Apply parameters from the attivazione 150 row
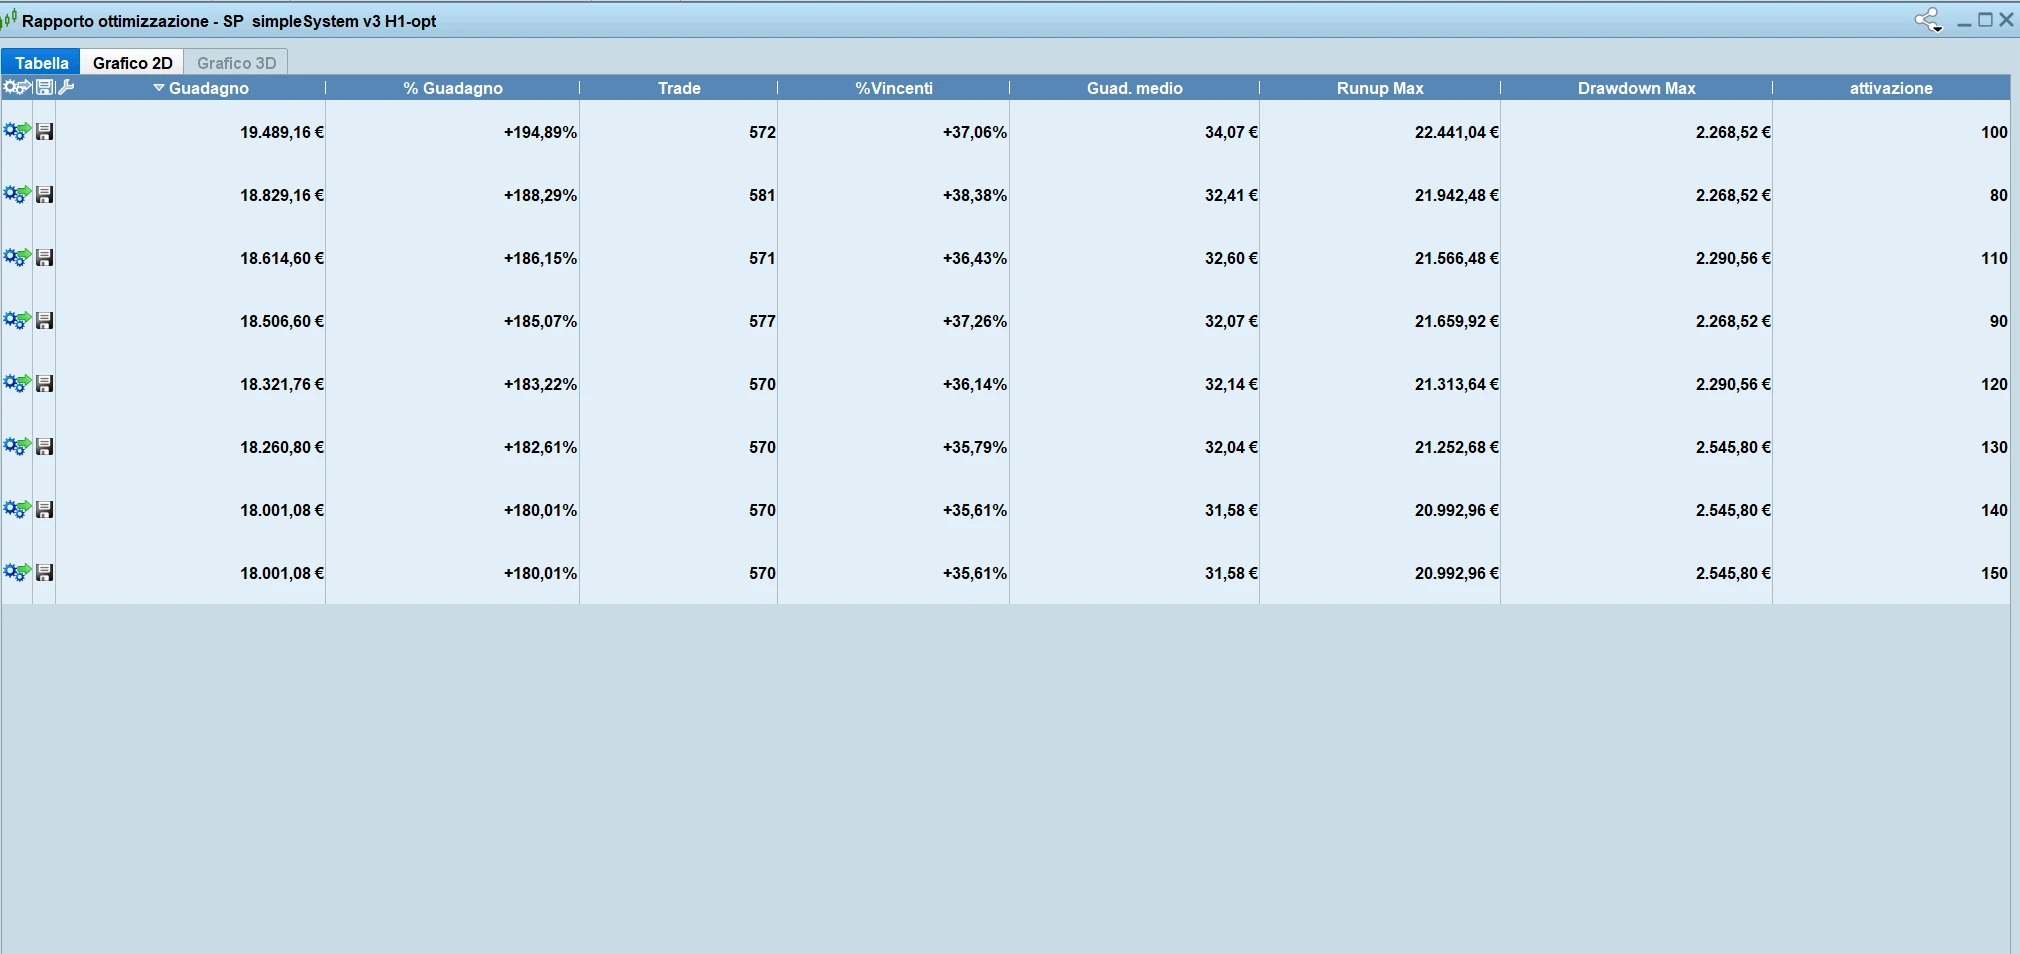The width and height of the screenshot is (2020, 954). pyautogui.click(x=17, y=572)
